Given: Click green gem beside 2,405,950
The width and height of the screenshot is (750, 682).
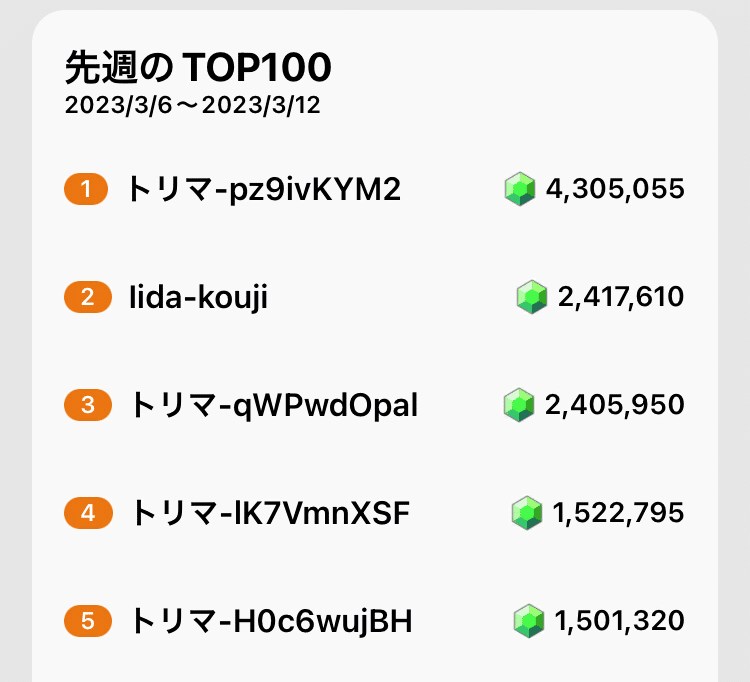Looking at the screenshot, I should point(521,405).
